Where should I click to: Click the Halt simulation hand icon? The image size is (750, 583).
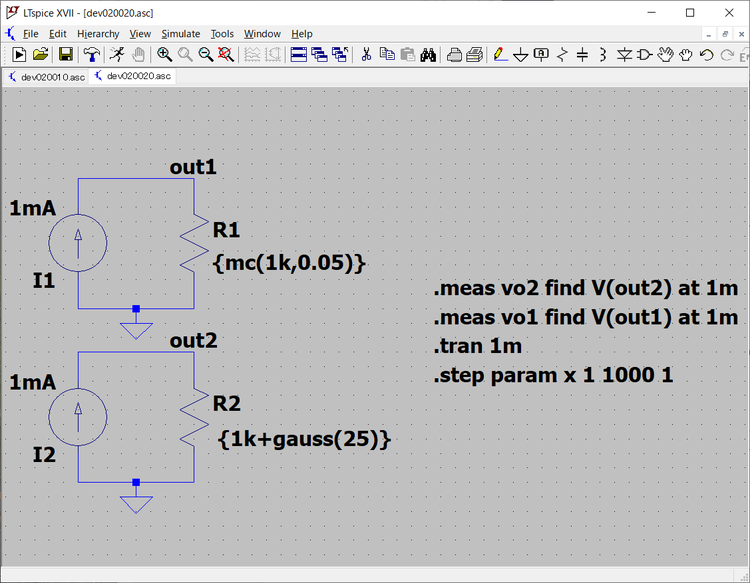(x=138, y=55)
